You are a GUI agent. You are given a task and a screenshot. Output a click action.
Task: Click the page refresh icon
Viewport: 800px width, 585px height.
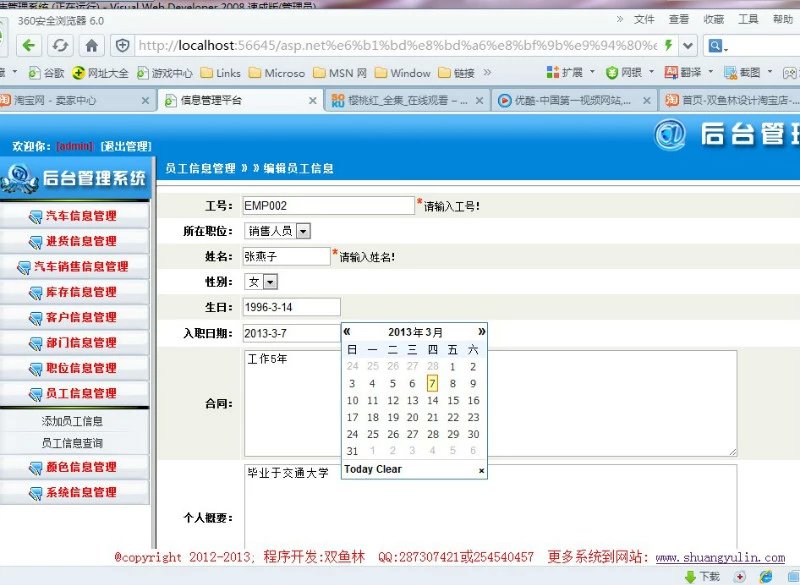[61, 45]
